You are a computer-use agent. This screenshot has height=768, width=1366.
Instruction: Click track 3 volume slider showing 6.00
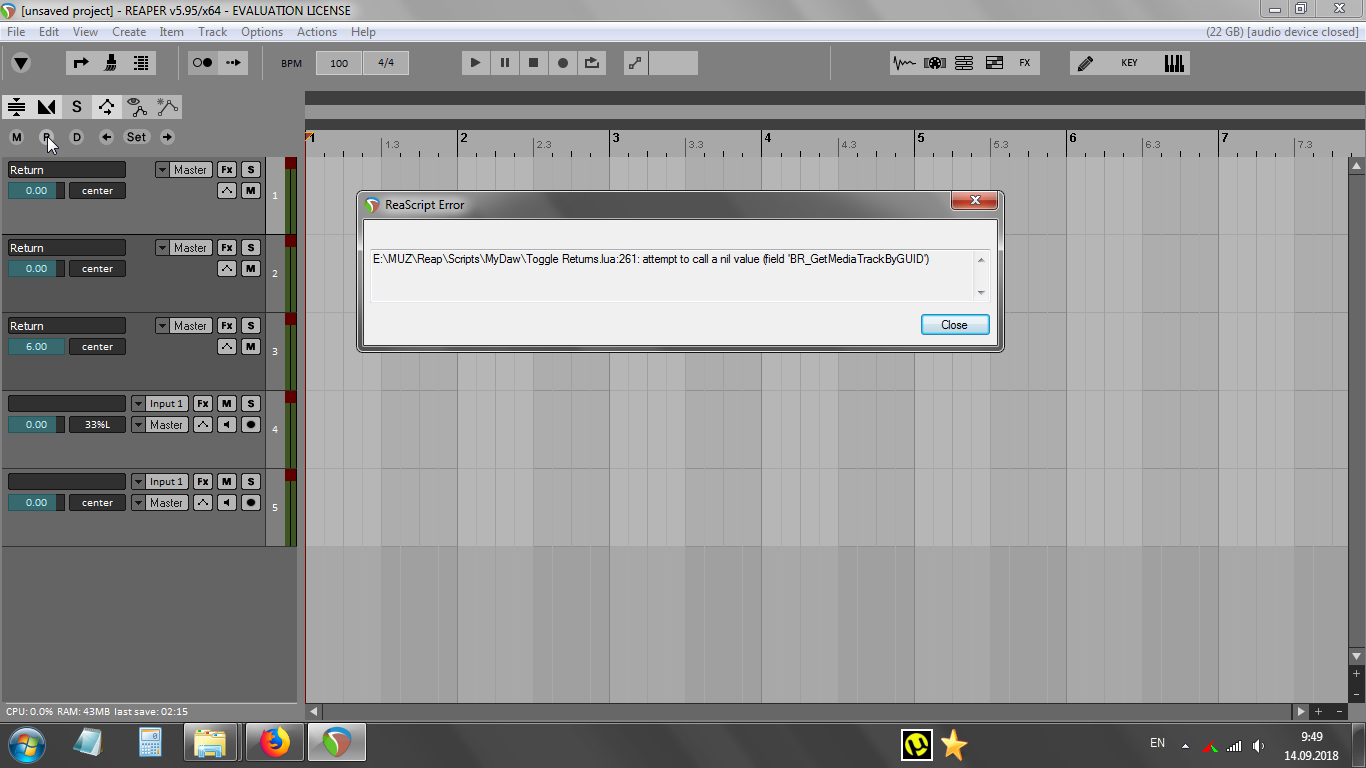(36, 347)
